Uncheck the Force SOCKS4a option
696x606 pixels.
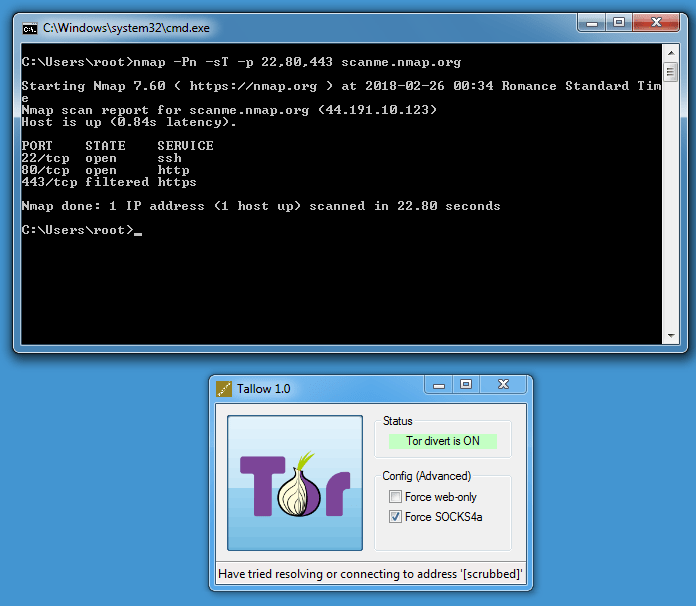pos(396,517)
